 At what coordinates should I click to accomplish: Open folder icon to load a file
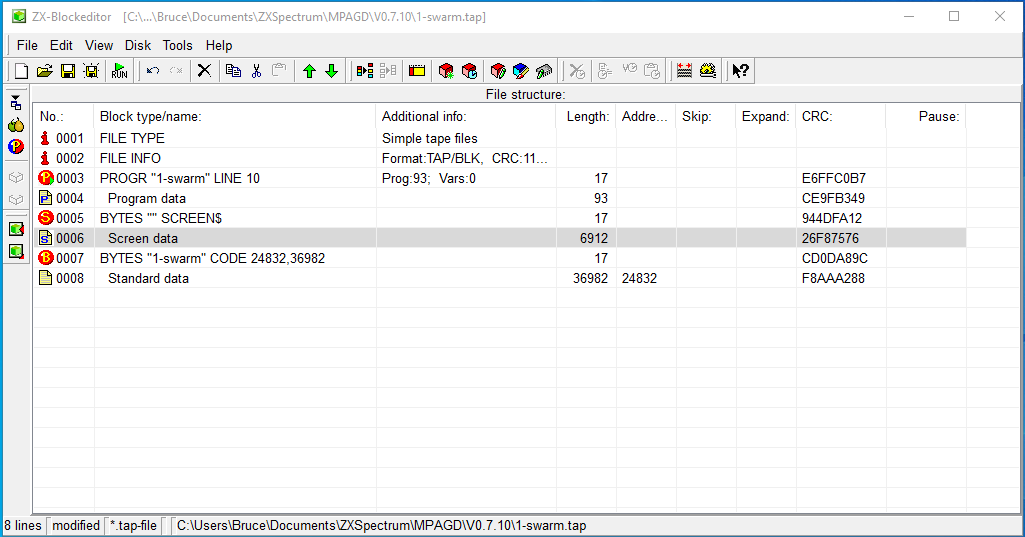tap(44, 71)
